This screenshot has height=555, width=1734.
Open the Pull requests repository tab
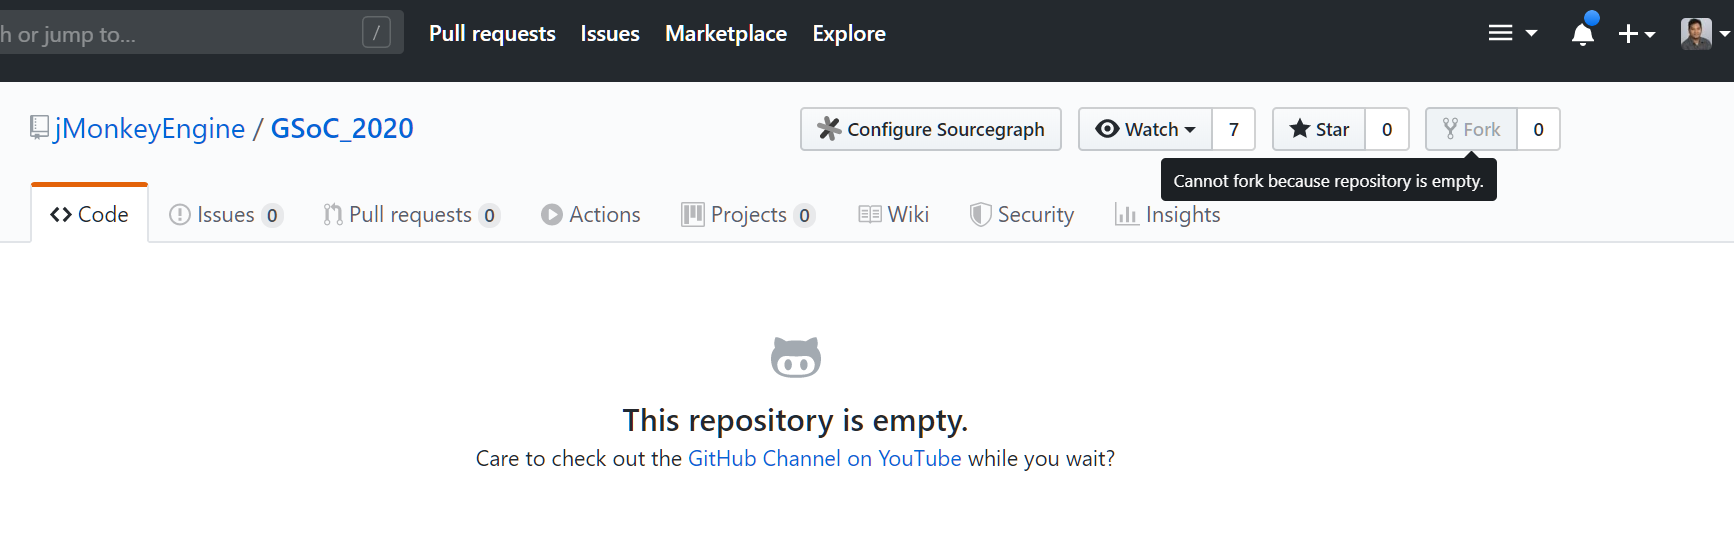[411, 215]
